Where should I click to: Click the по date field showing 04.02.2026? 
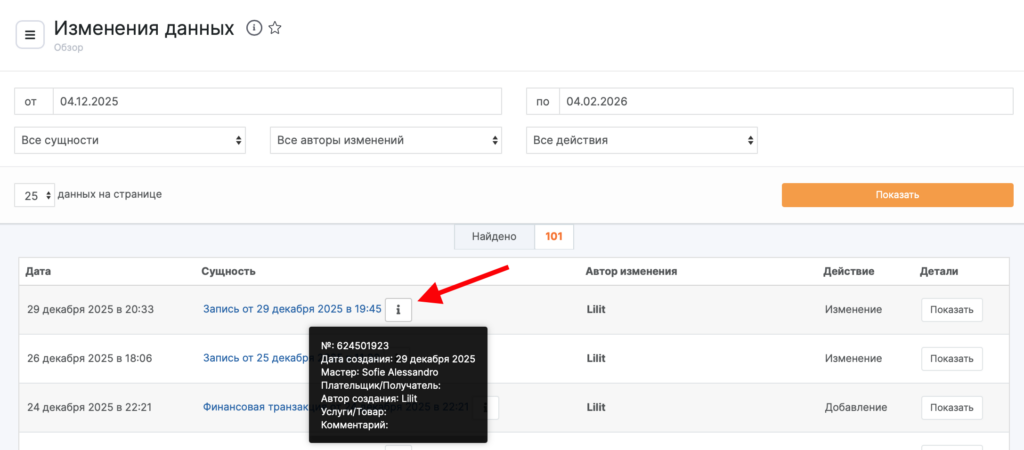pos(784,102)
